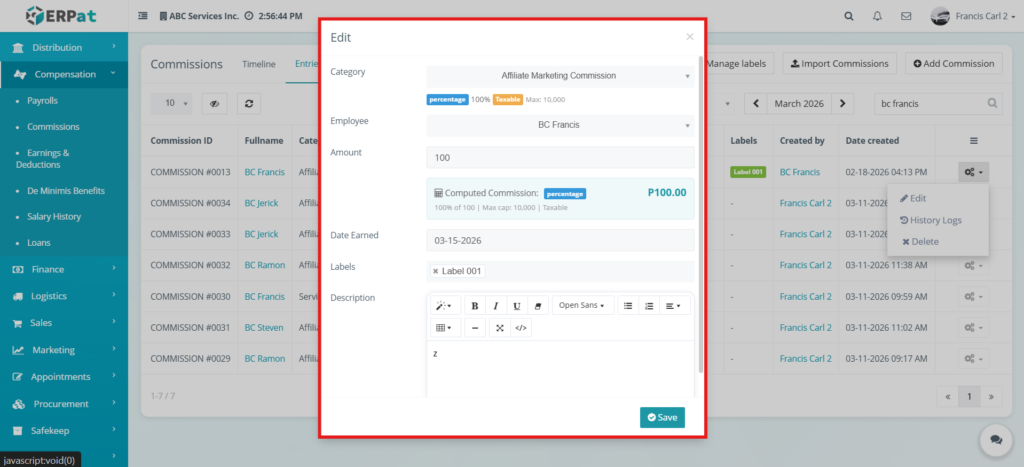
Task: Go to the previous month arrow
Action: [x=756, y=103]
